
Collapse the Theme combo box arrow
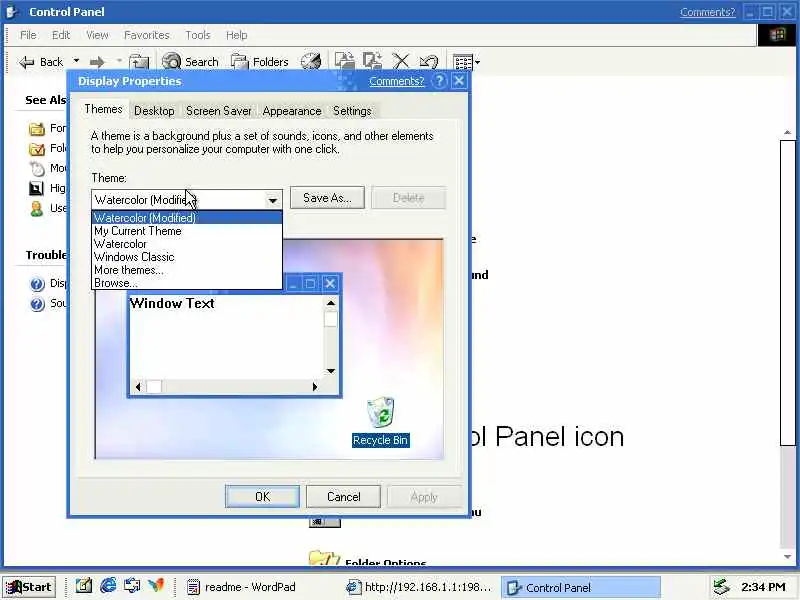pos(272,200)
